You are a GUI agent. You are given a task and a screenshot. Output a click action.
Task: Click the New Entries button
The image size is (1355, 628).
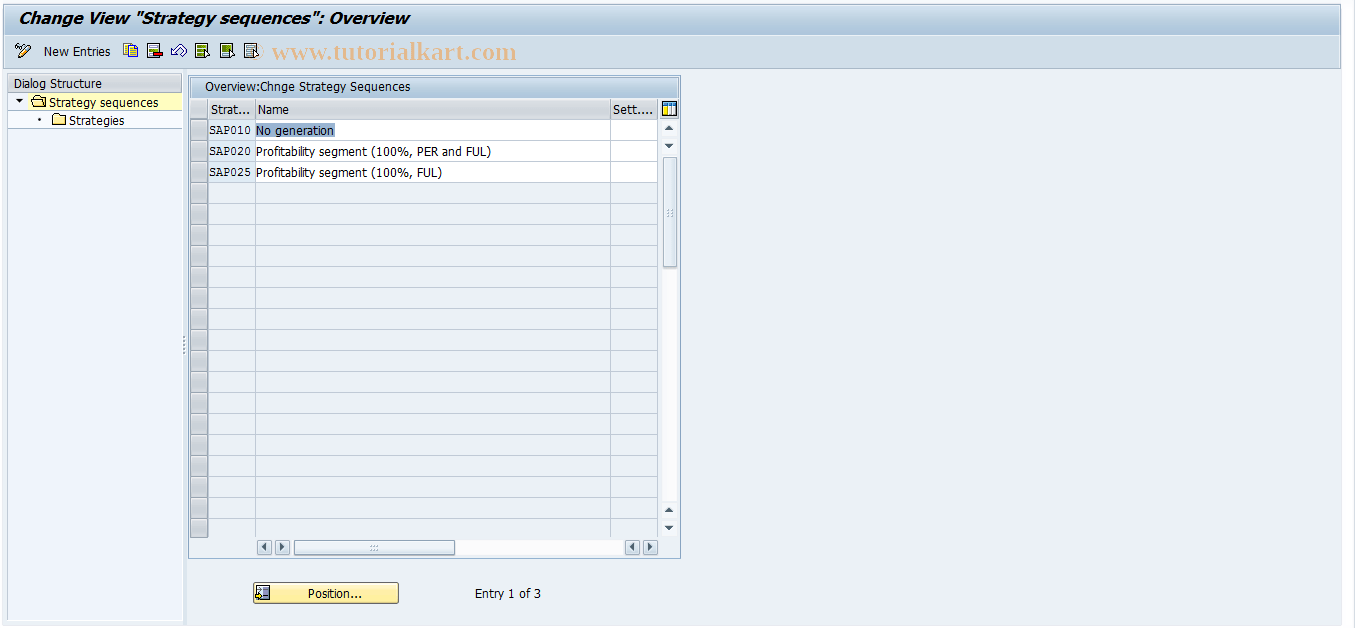[x=77, y=51]
